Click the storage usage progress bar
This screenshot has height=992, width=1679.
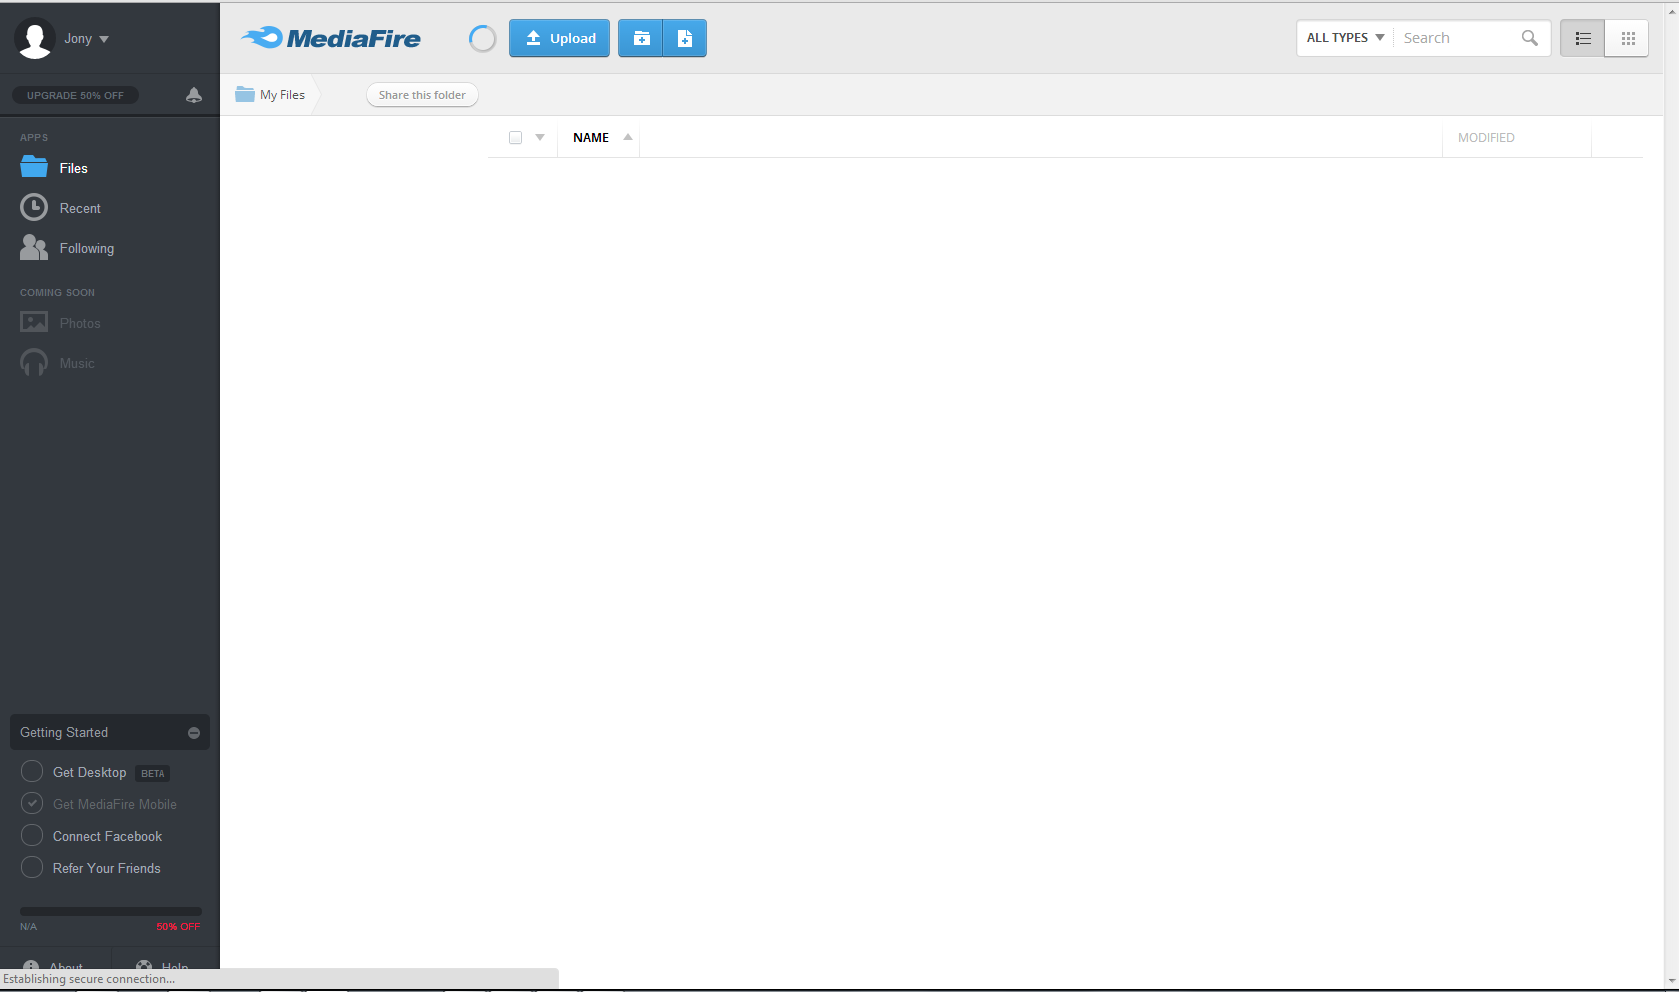111,912
